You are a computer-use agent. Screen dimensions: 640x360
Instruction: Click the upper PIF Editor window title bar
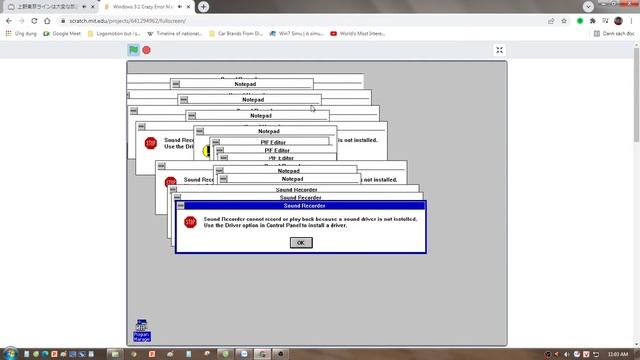tap(273, 142)
